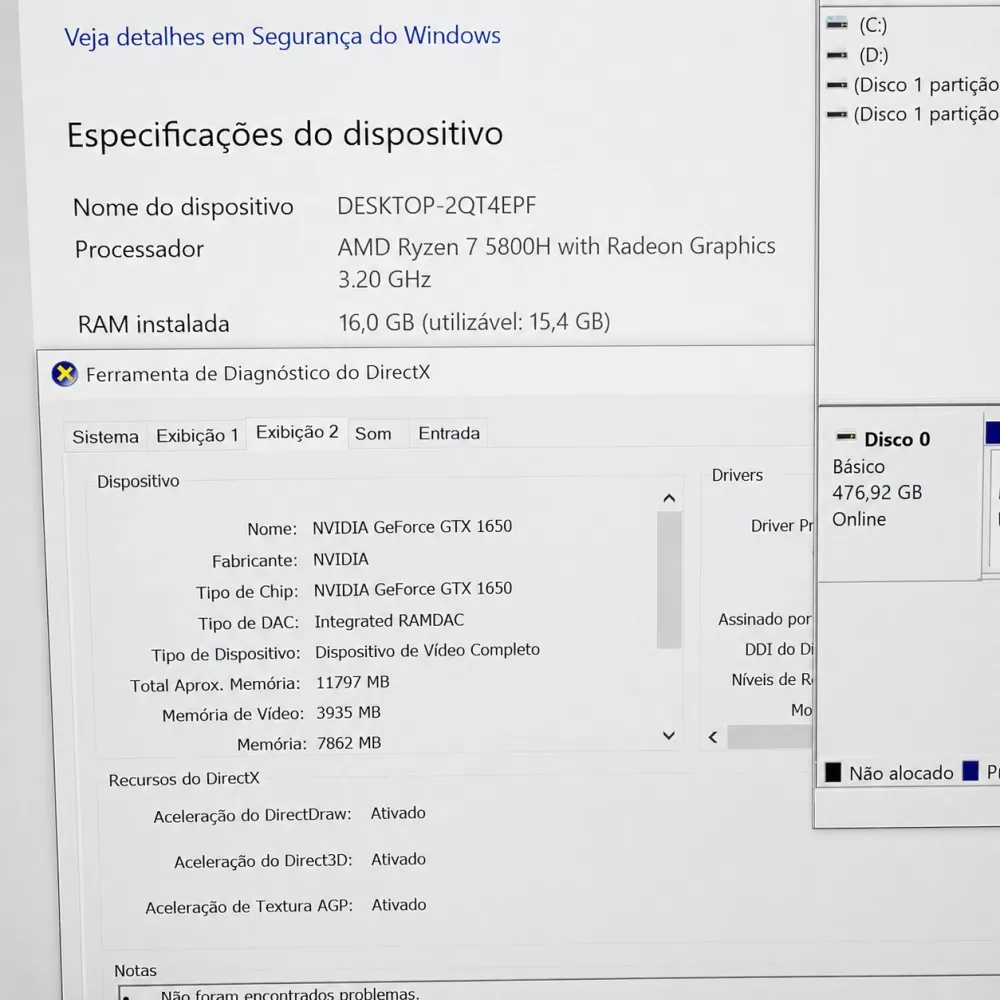Open the Som tab

[x=373, y=434]
